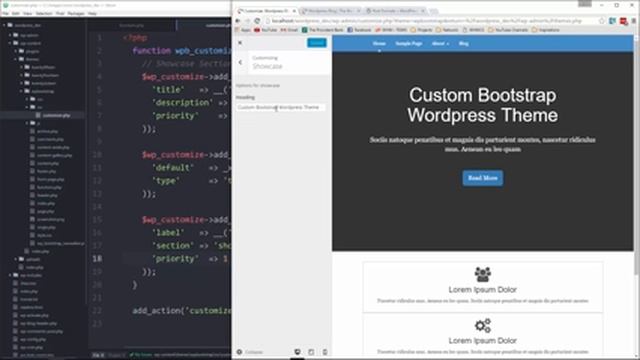
Task: Close the Post Formats browser tab
Action: (x=422, y=11)
